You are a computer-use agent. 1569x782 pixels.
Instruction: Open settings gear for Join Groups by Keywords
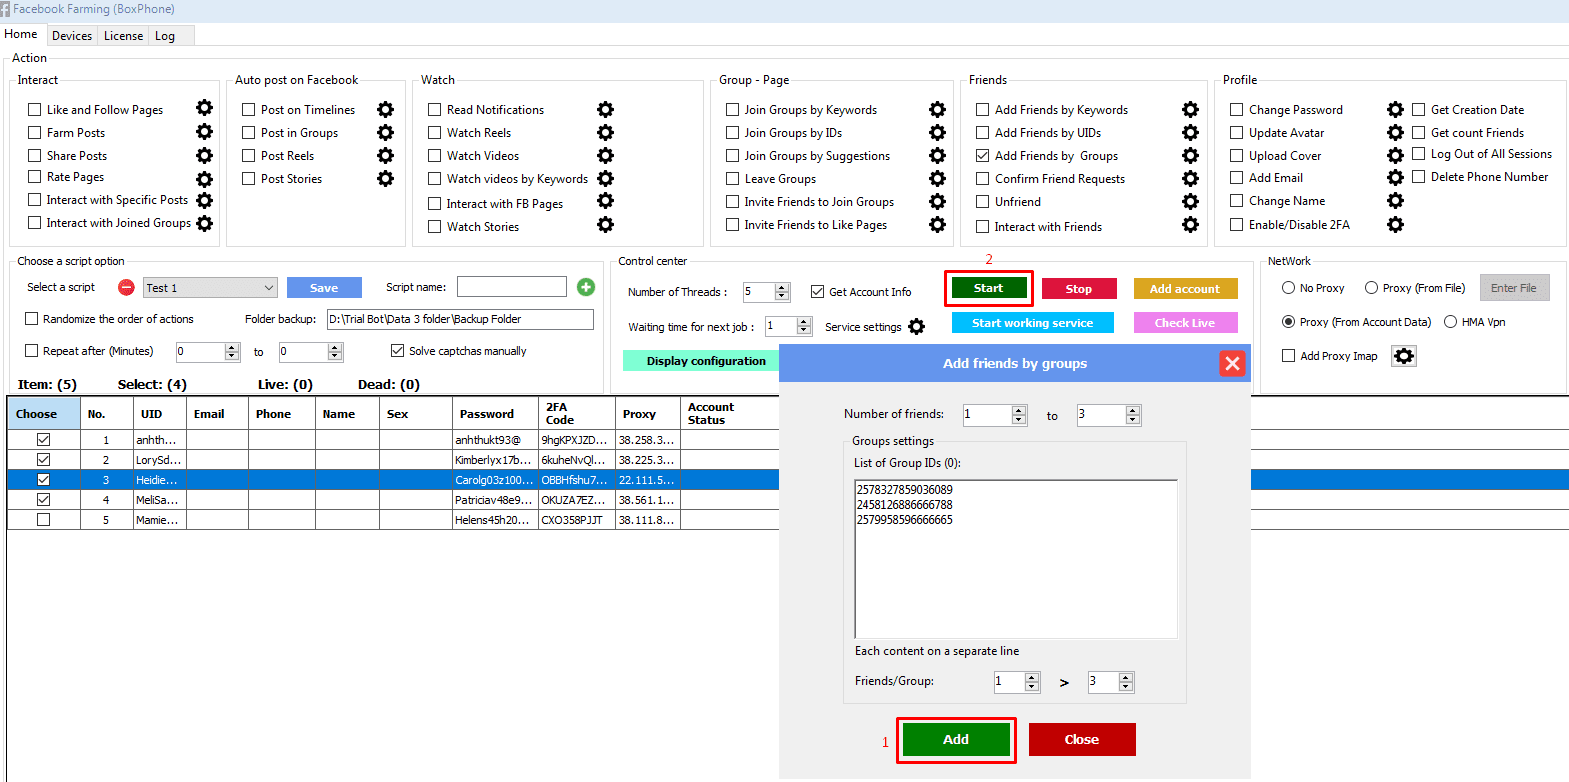[937, 109]
